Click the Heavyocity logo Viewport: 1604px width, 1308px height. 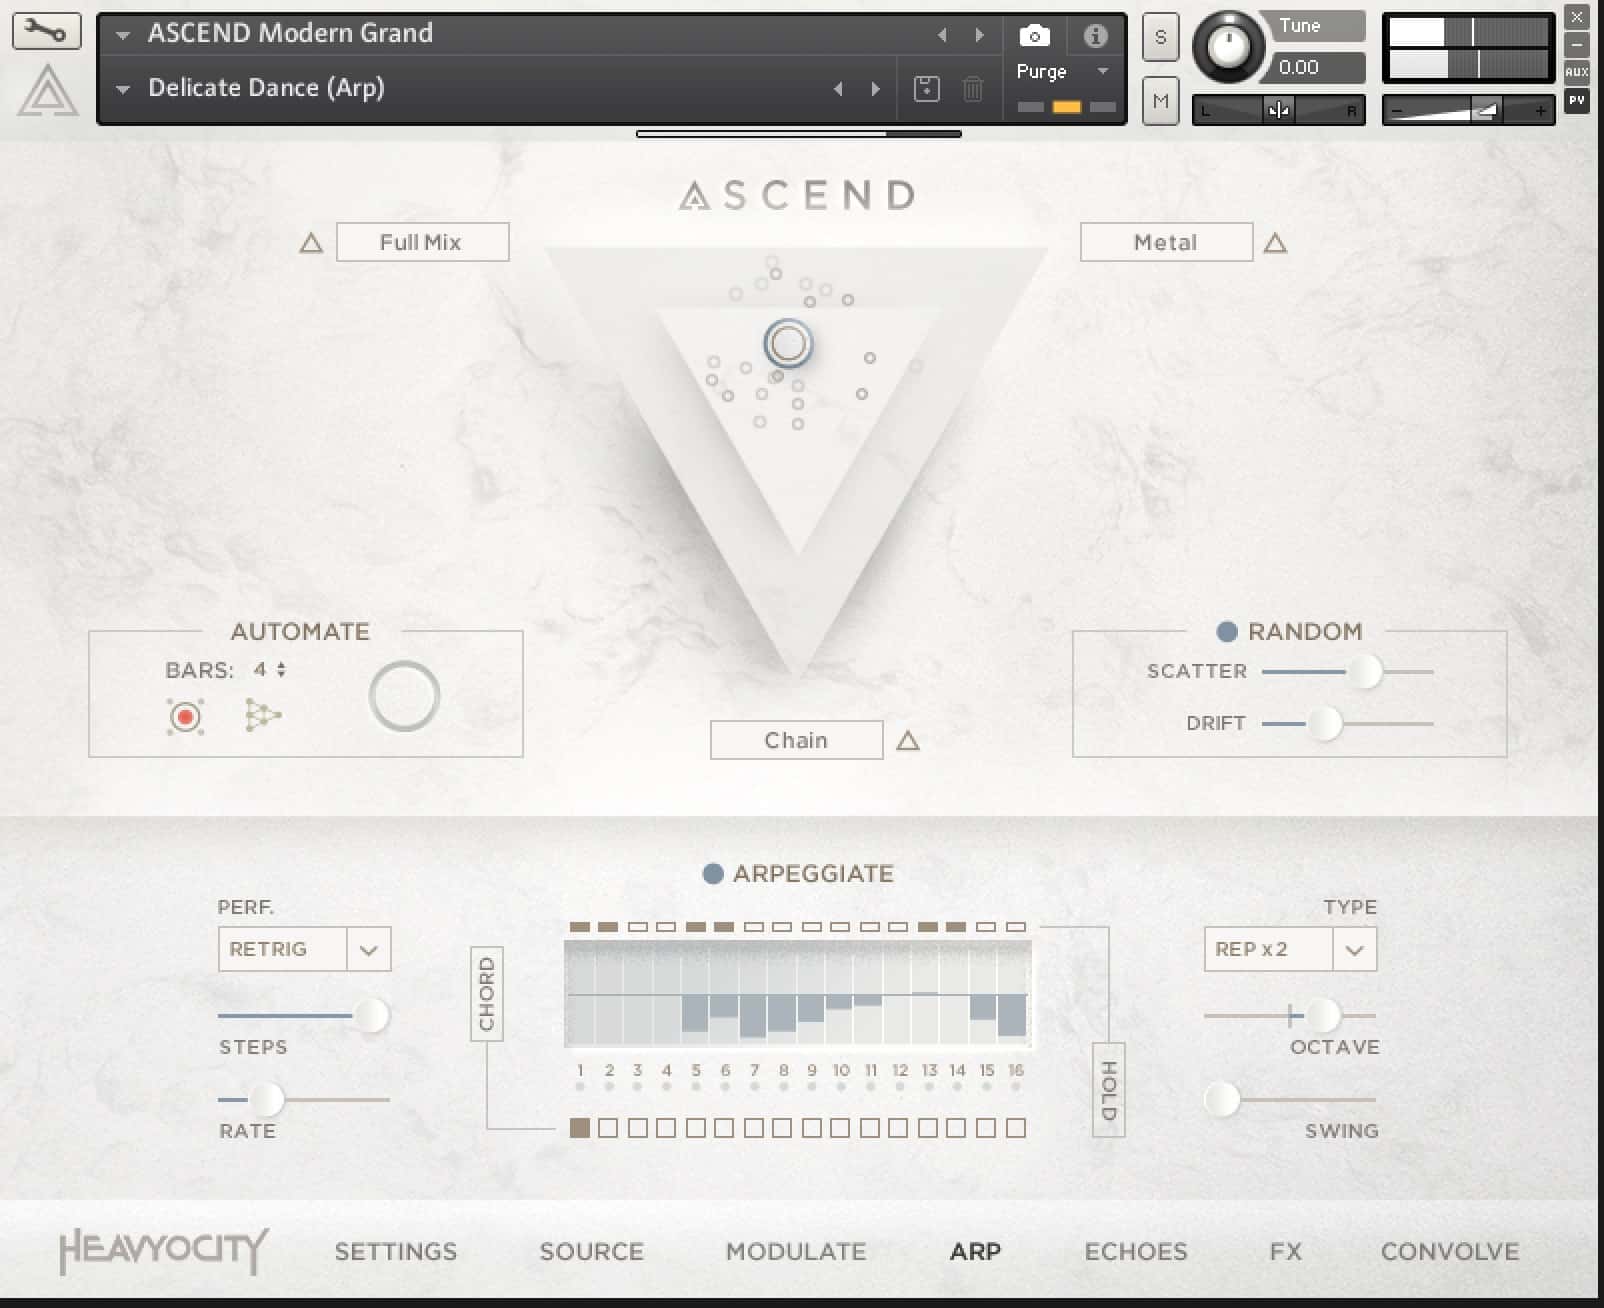(164, 1251)
